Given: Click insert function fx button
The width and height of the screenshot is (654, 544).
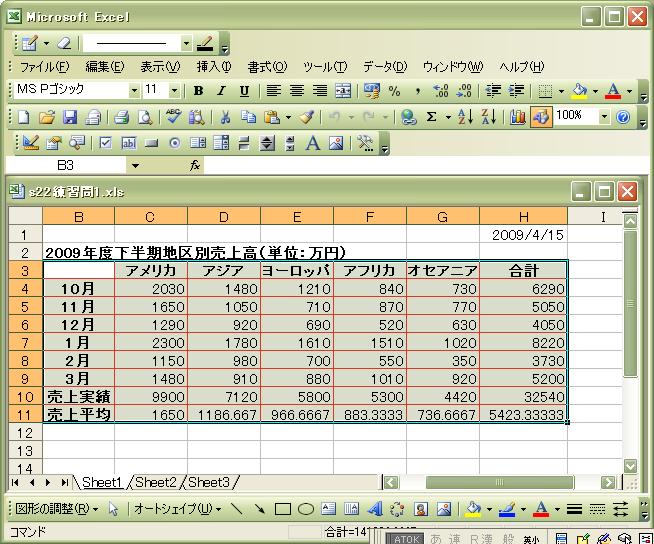Looking at the screenshot, I should [x=194, y=166].
